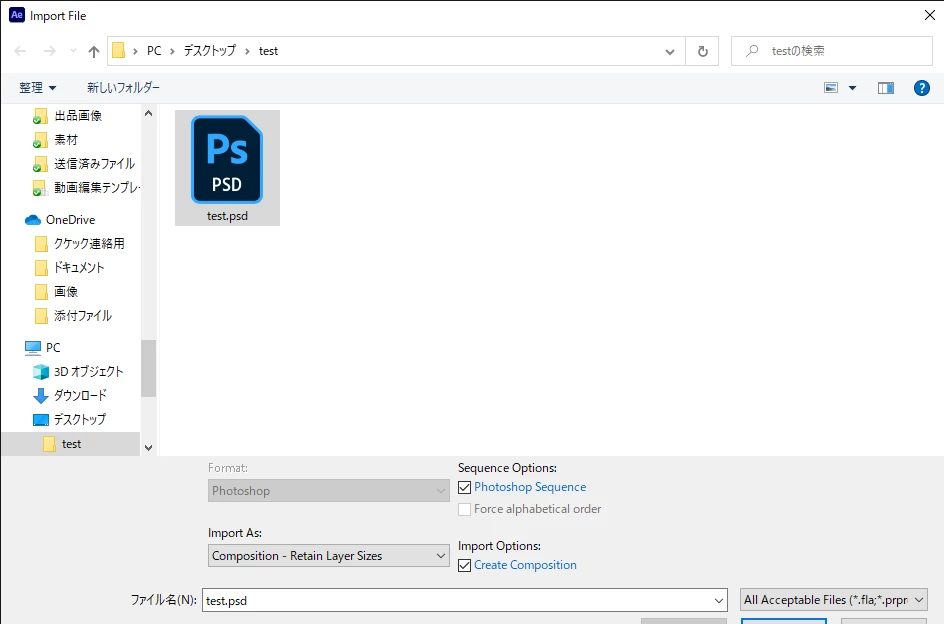The image size is (944, 624).
Task: Select デスクトップ in the navigation pane
Action: (x=79, y=420)
